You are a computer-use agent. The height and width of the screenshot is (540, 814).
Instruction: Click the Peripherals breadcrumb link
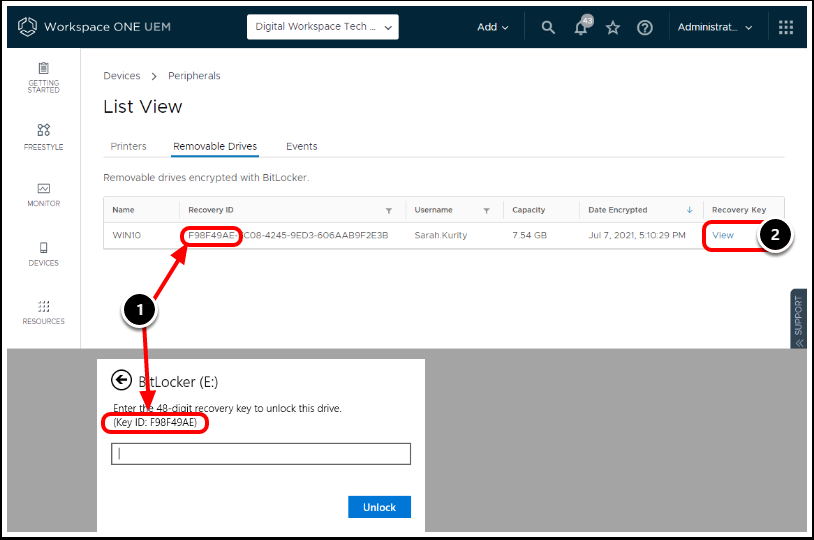pyautogui.click(x=194, y=76)
